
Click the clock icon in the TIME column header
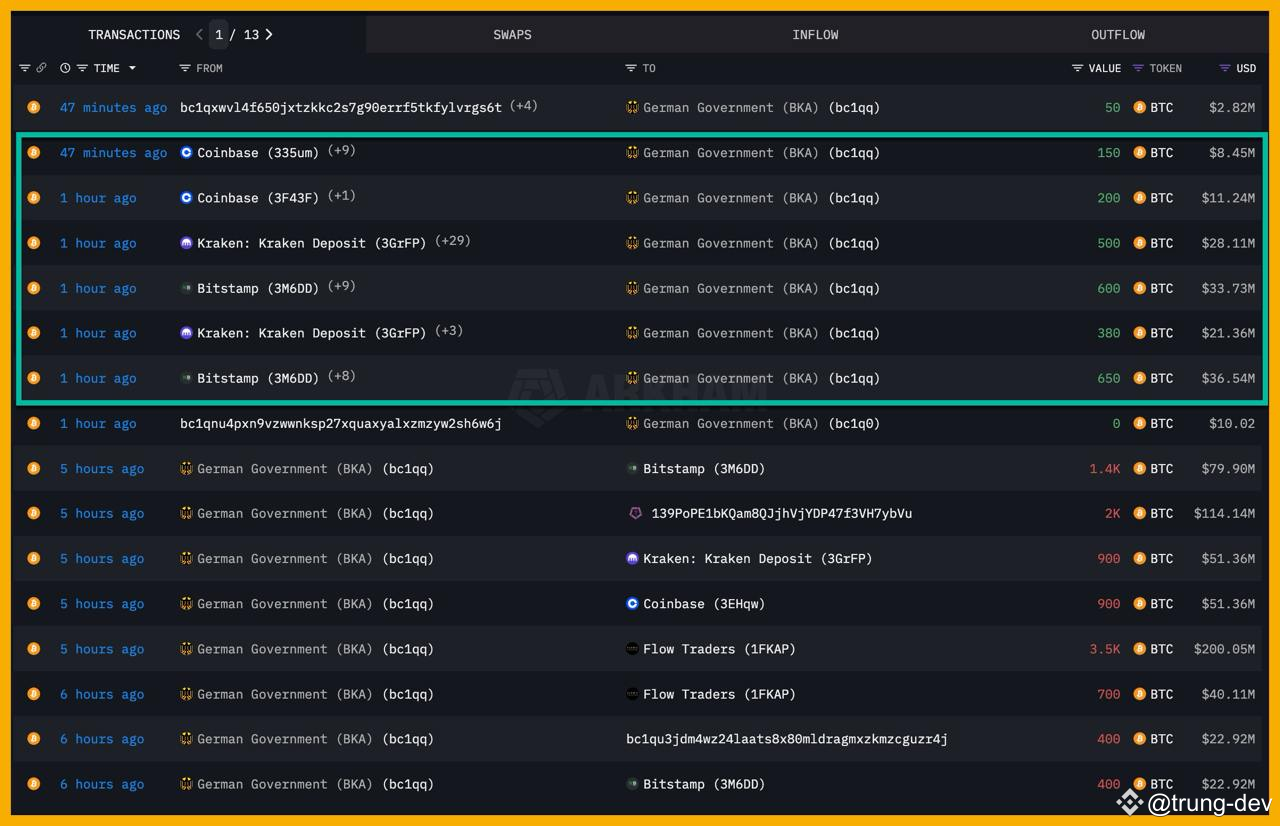64,68
